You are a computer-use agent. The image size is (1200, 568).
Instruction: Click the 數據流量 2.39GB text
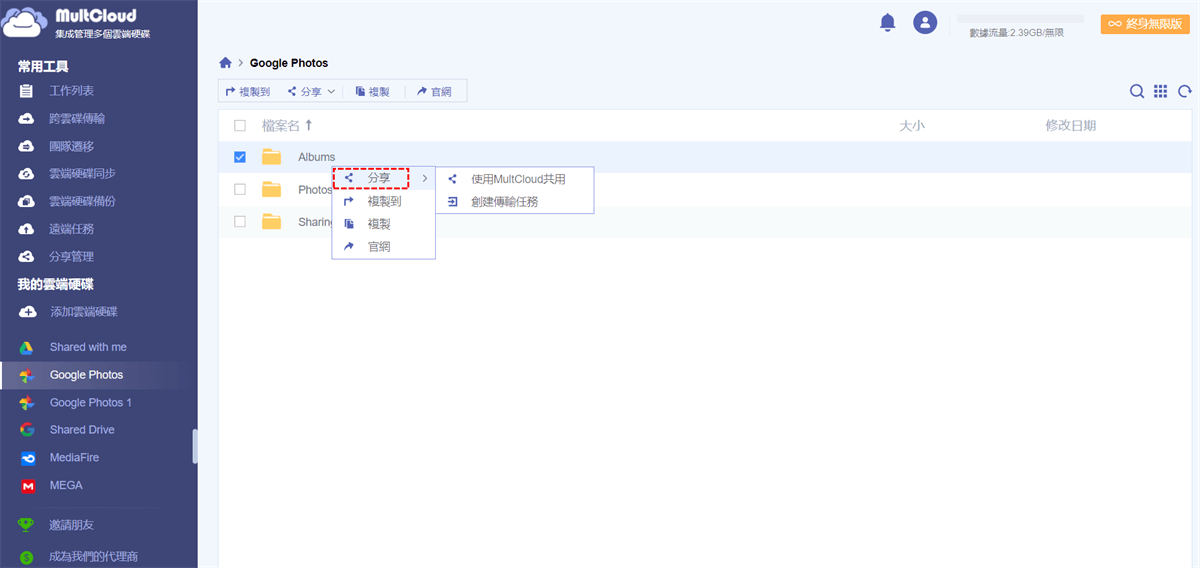click(x=1017, y=33)
